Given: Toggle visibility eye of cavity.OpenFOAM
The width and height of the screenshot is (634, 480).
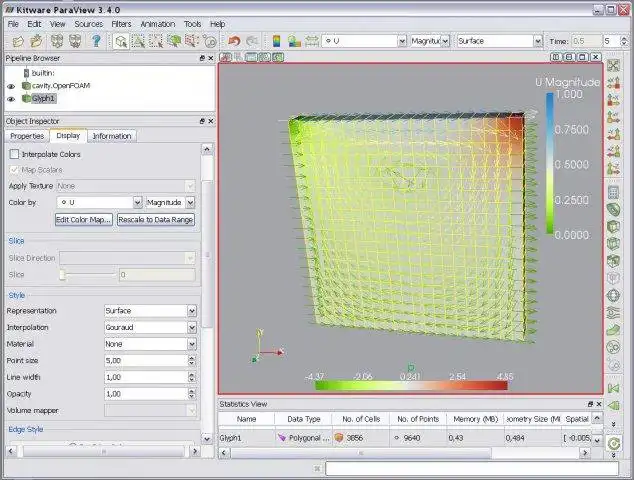Looking at the screenshot, I should (11, 86).
